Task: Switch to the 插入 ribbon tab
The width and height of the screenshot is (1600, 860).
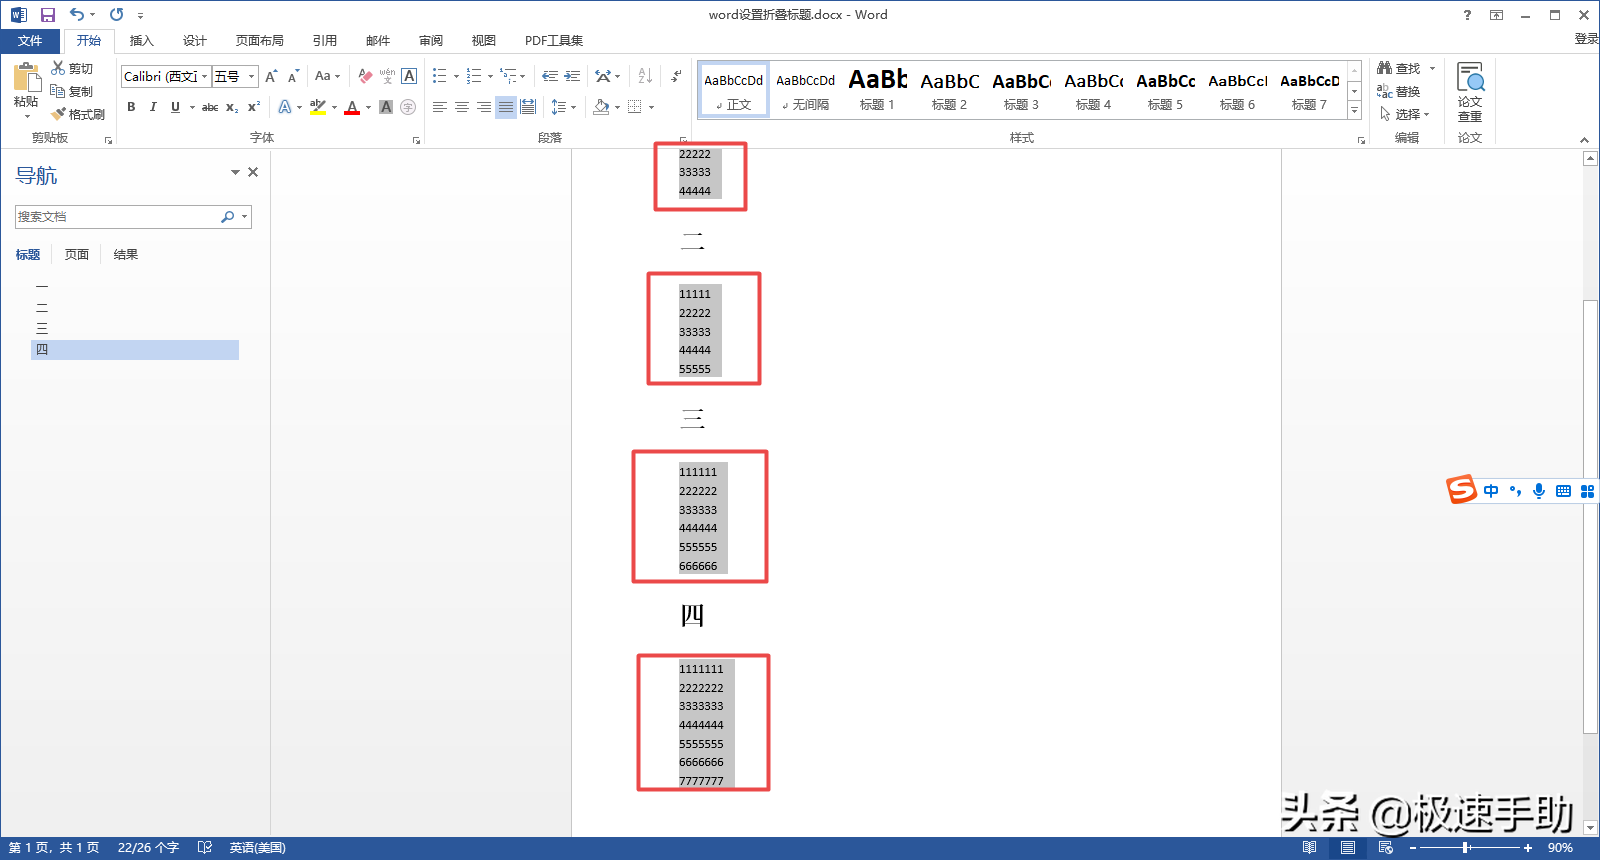Action: click(x=141, y=41)
